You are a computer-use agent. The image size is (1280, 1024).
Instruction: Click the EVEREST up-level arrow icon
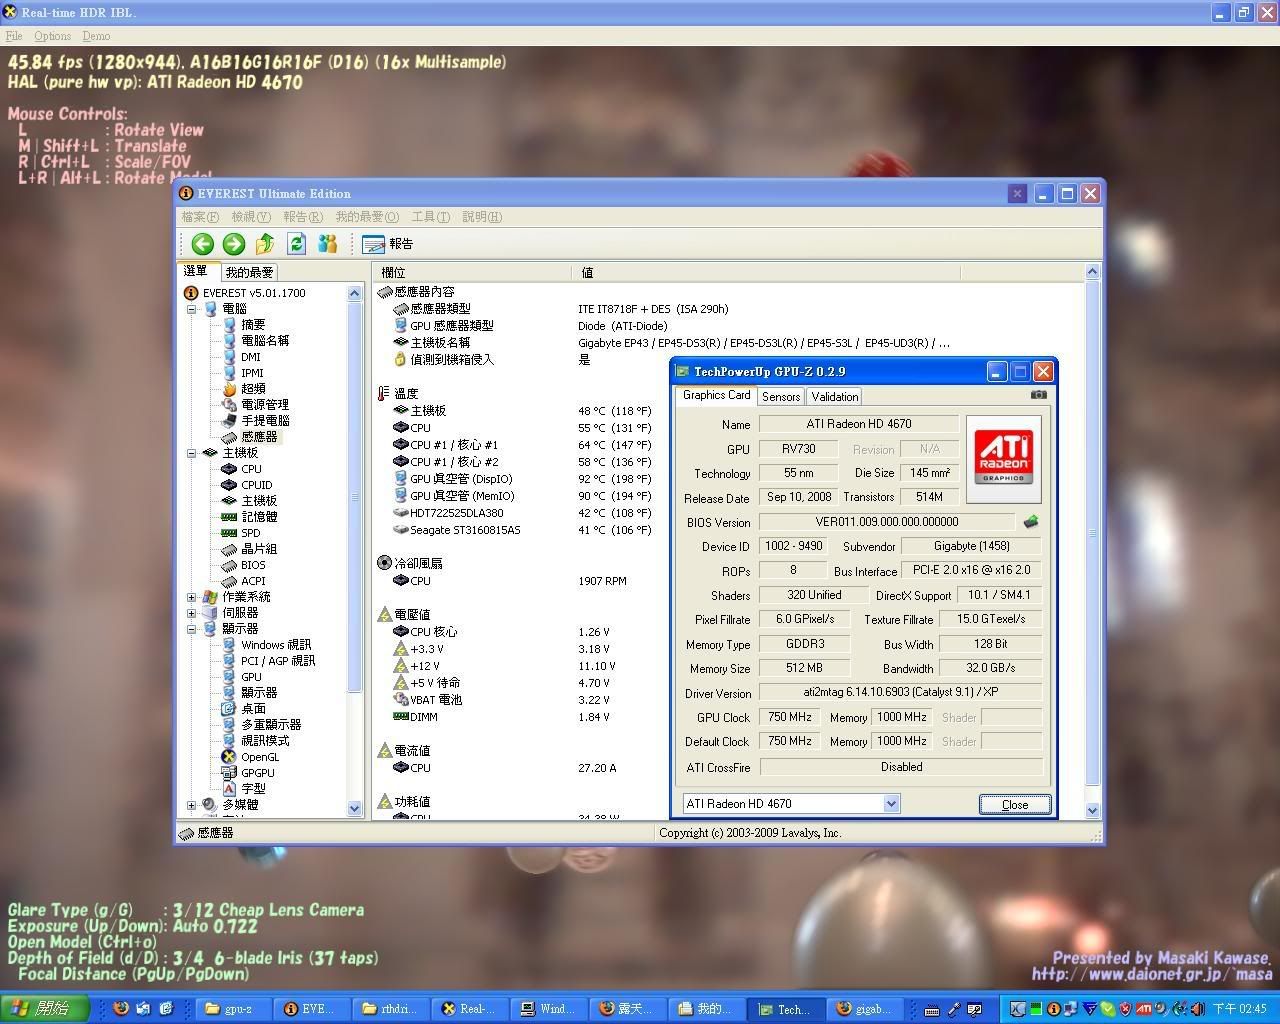[265, 244]
